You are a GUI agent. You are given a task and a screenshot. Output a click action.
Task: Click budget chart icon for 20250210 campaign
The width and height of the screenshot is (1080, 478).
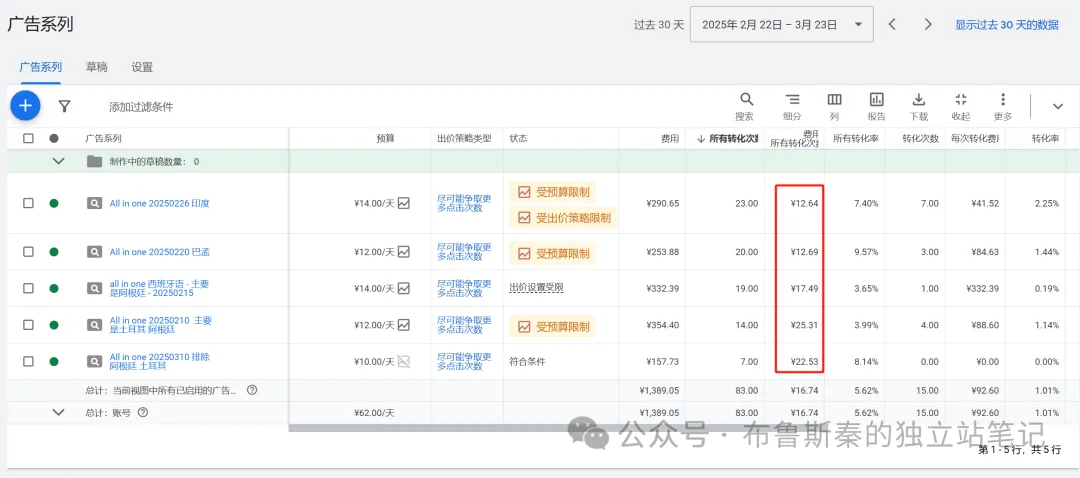point(404,325)
